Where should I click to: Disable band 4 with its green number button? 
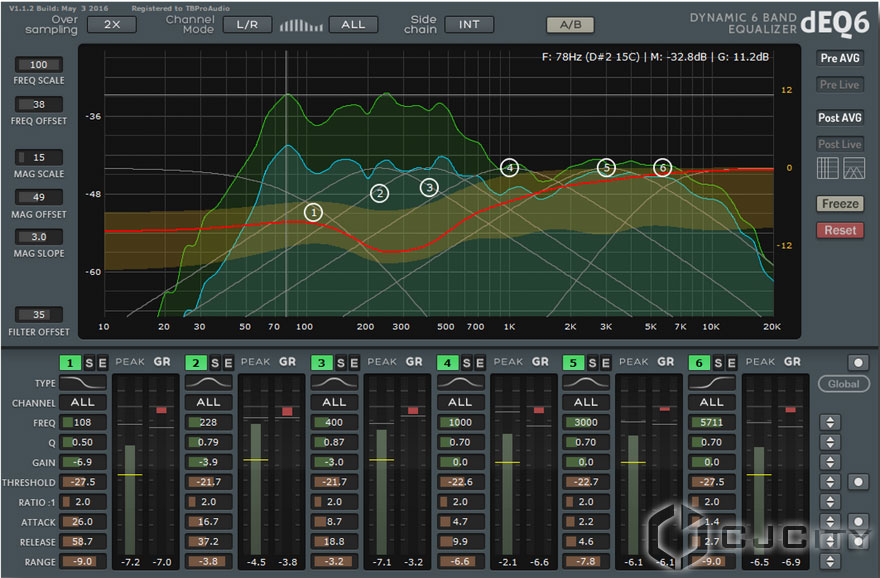[x=447, y=363]
